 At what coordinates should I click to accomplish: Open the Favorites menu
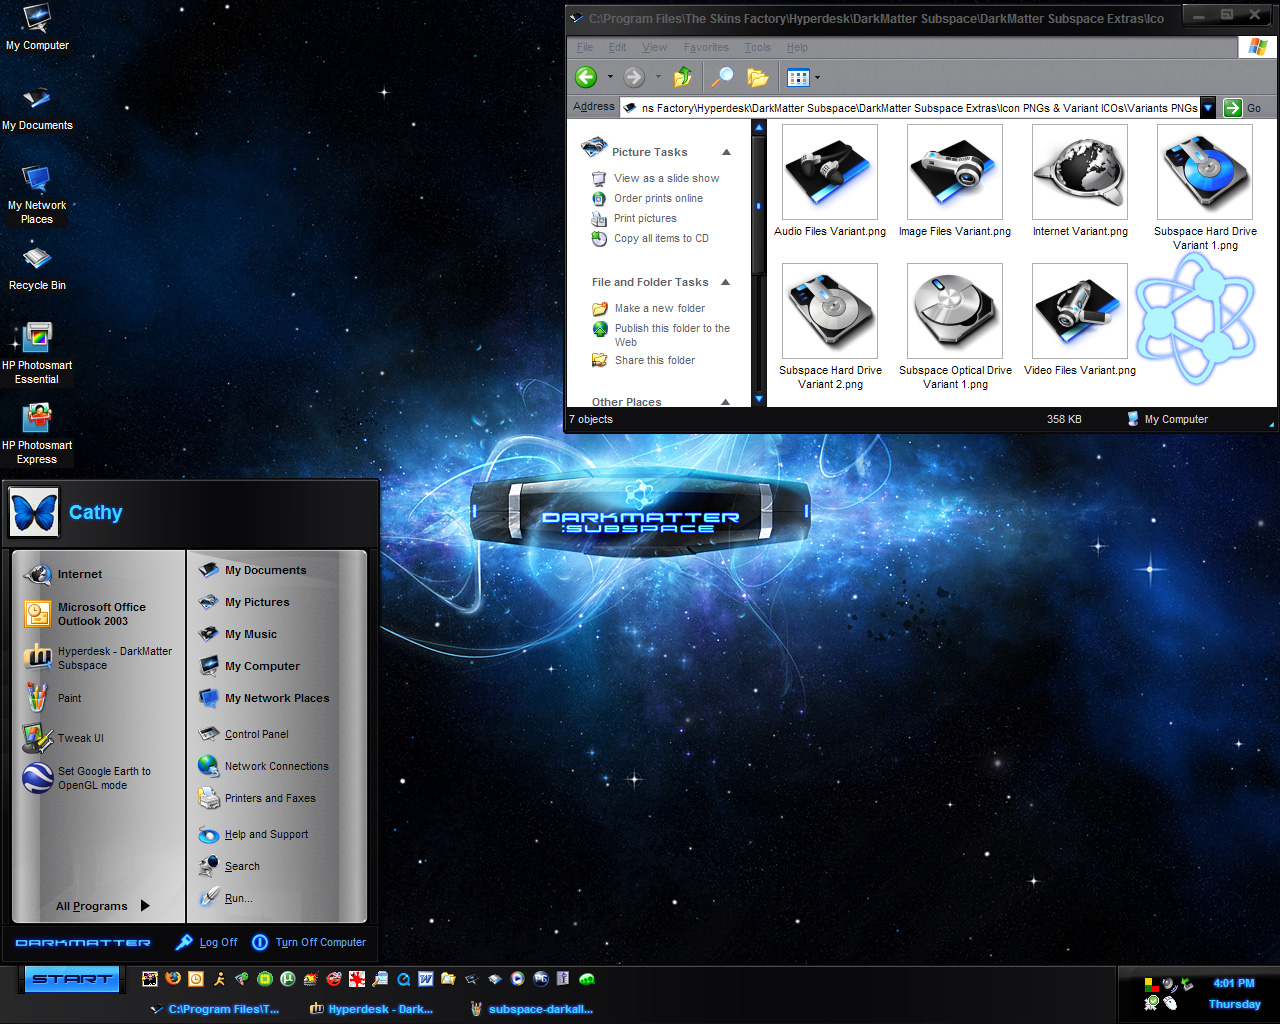pyautogui.click(x=706, y=47)
